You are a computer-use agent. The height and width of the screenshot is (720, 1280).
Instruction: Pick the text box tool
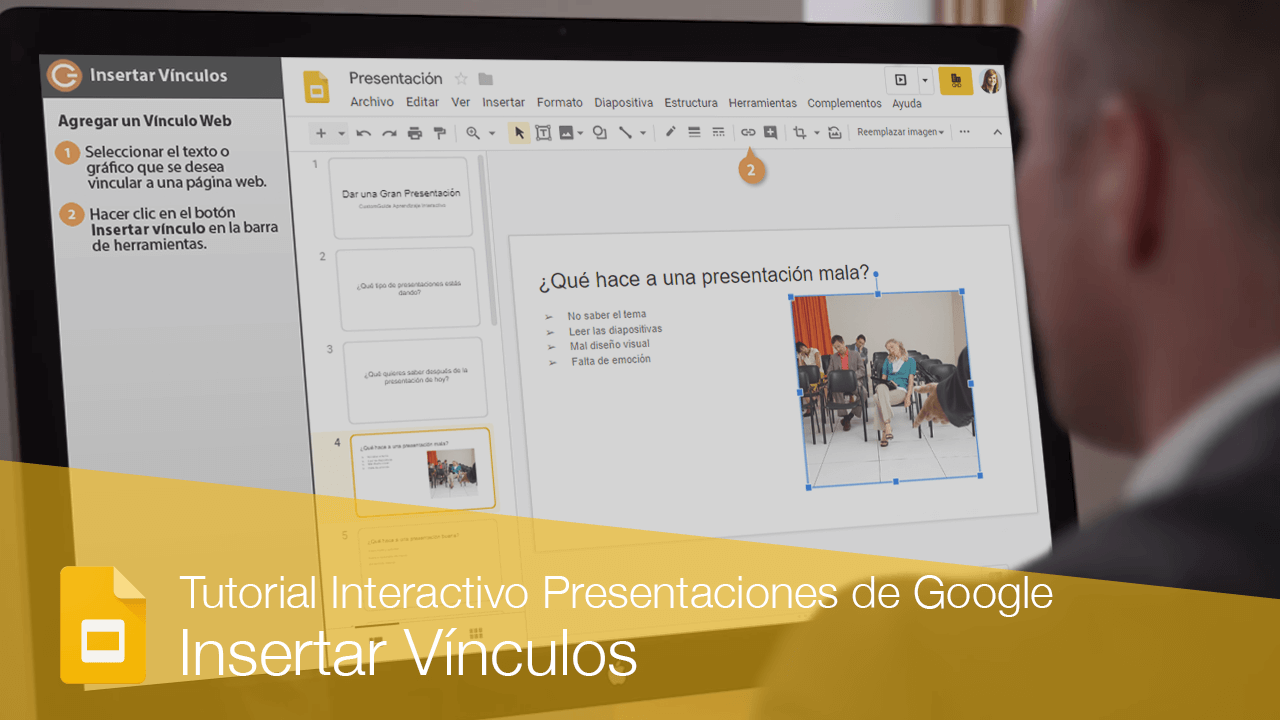pyautogui.click(x=543, y=132)
